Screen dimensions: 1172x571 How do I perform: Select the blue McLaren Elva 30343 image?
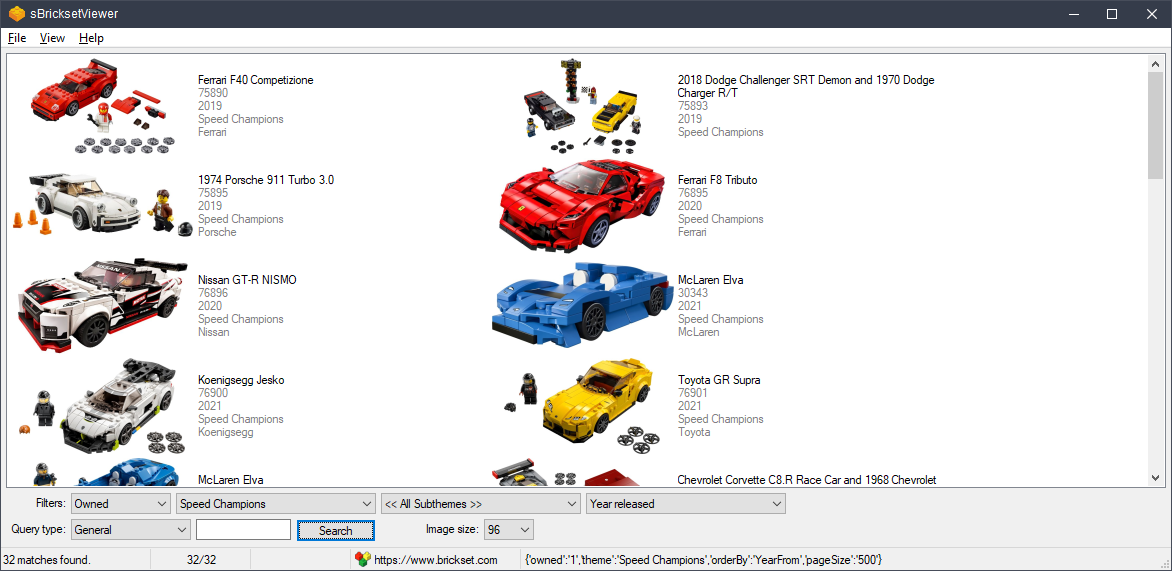580,305
